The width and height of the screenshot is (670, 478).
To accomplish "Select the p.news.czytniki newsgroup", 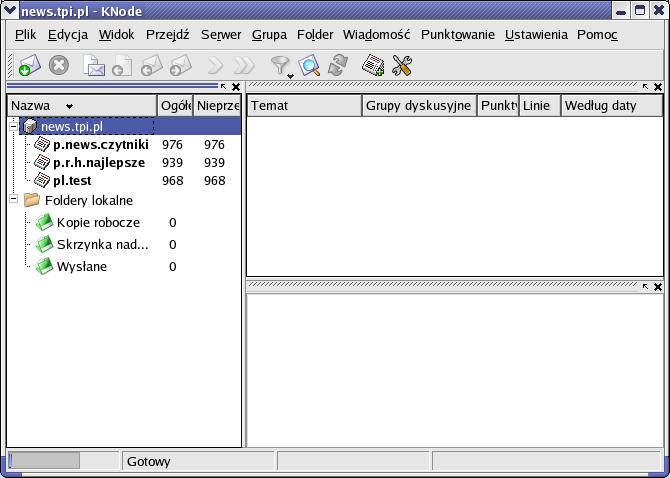I will pos(100,145).
